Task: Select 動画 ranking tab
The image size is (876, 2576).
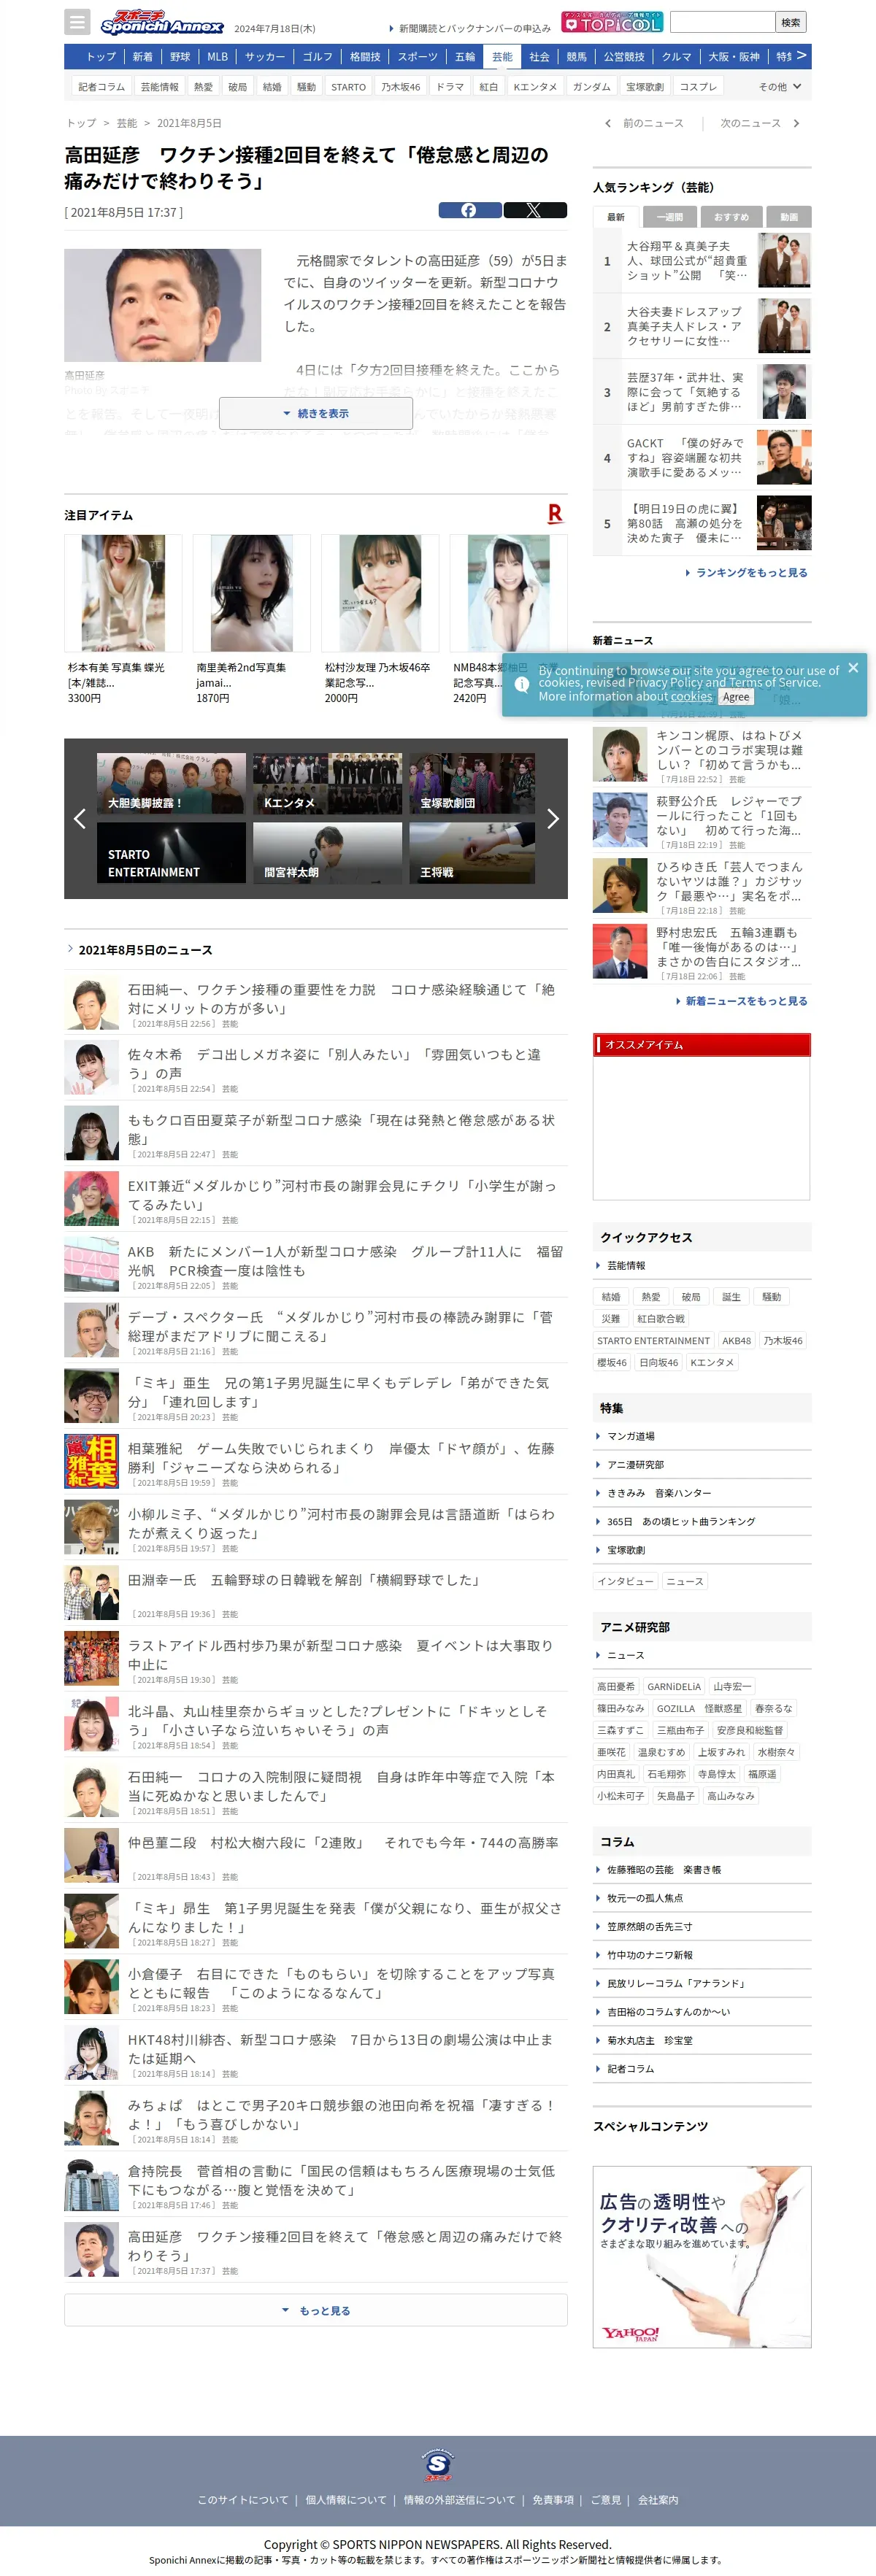Action: [x=789, y=217]
